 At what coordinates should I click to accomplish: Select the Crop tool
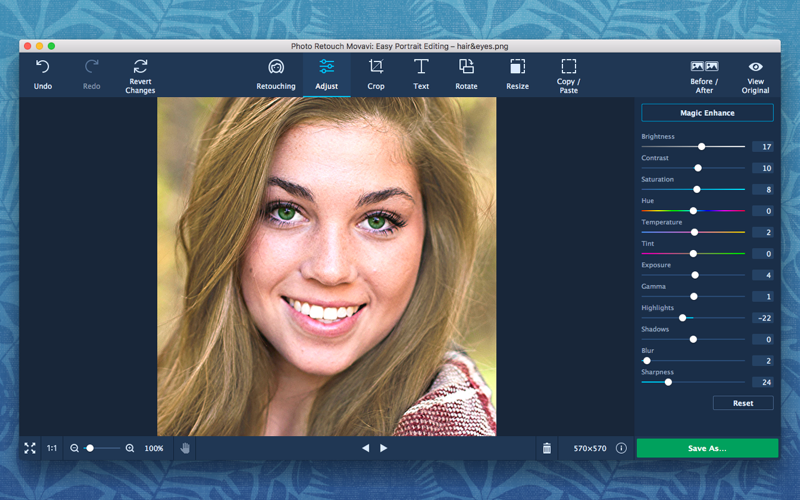(376, 67)
